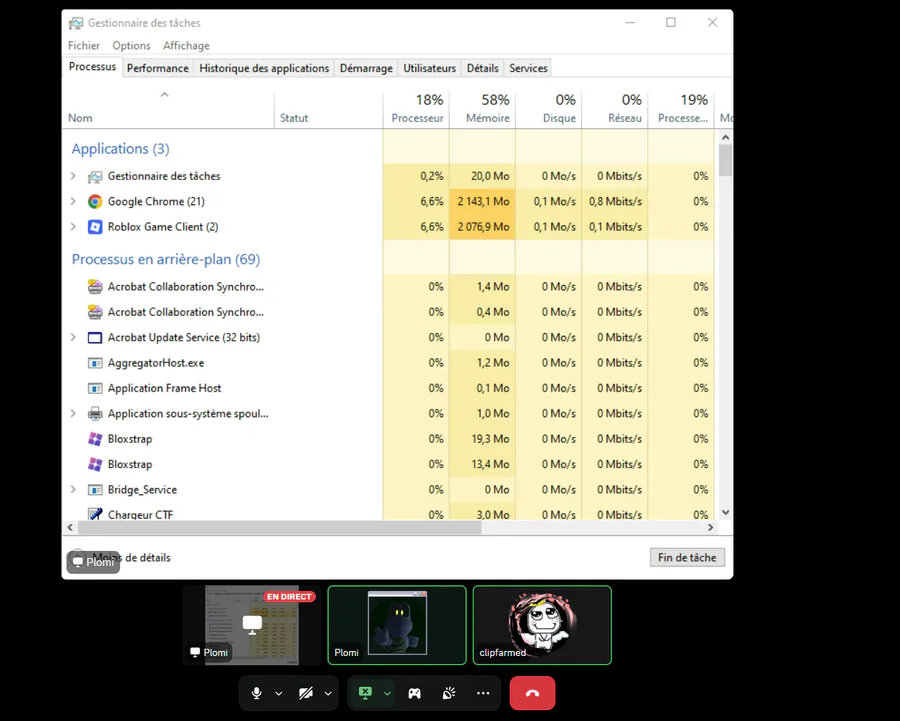This screenshot has width=900, height=721.
Task: Click the Fin de tâche button
Action: 687,557
